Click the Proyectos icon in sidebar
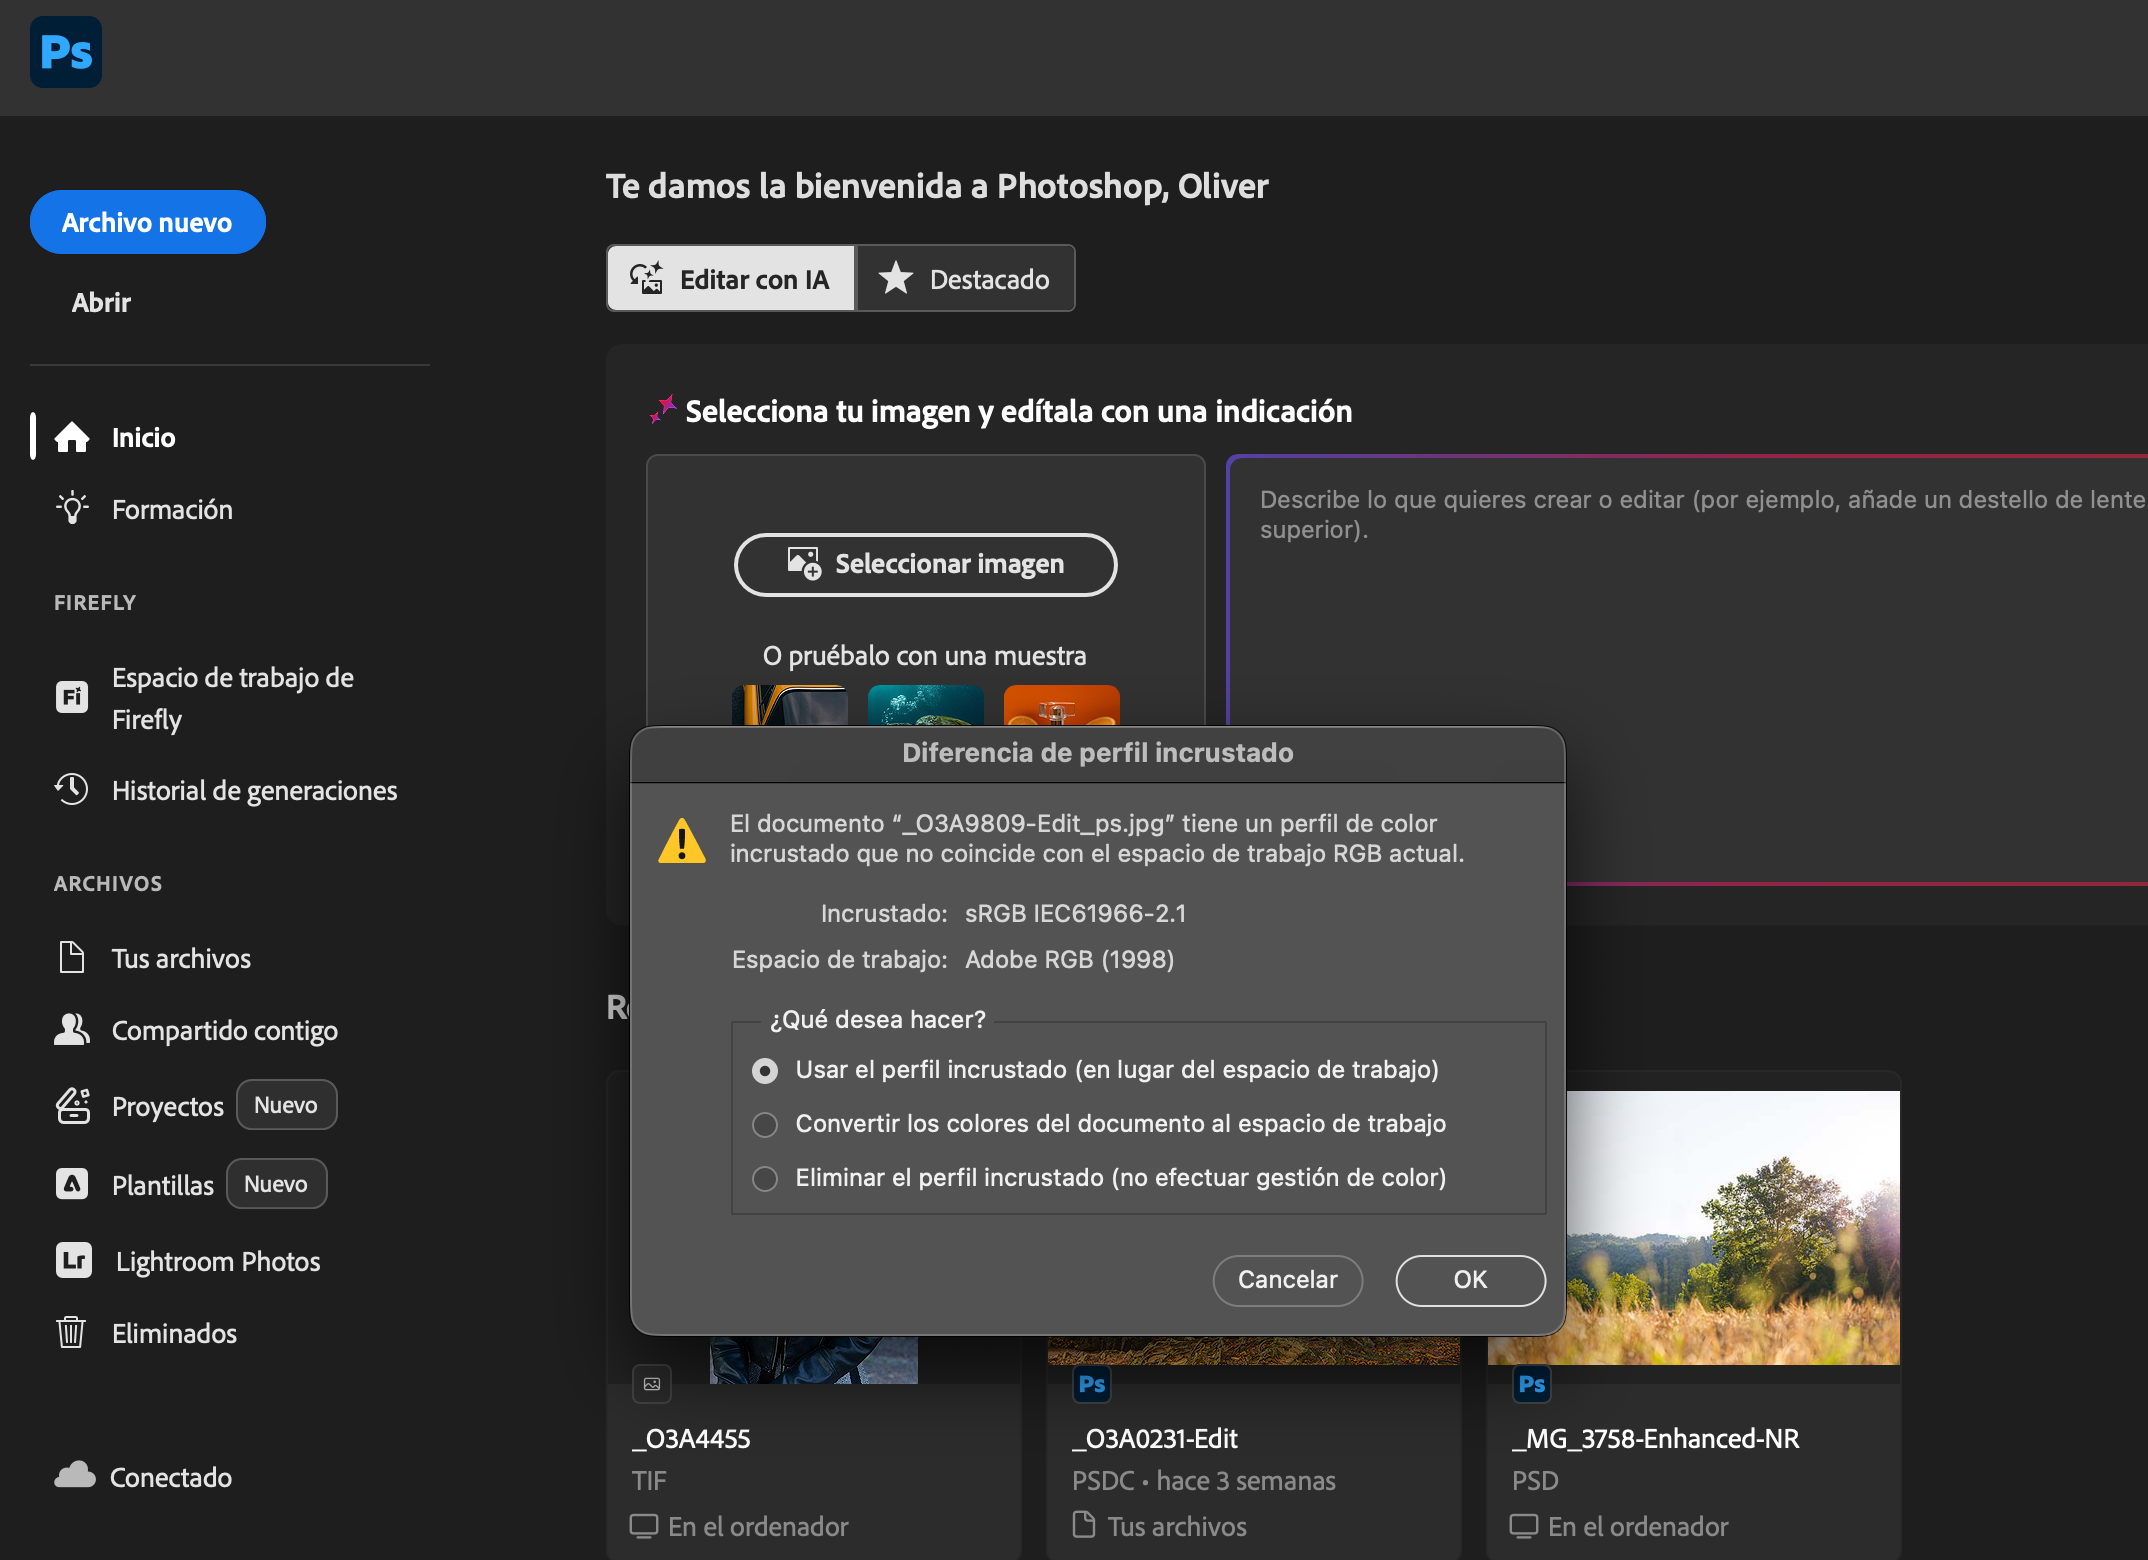This screenshot has height=1560, width=2148. 73,1105
